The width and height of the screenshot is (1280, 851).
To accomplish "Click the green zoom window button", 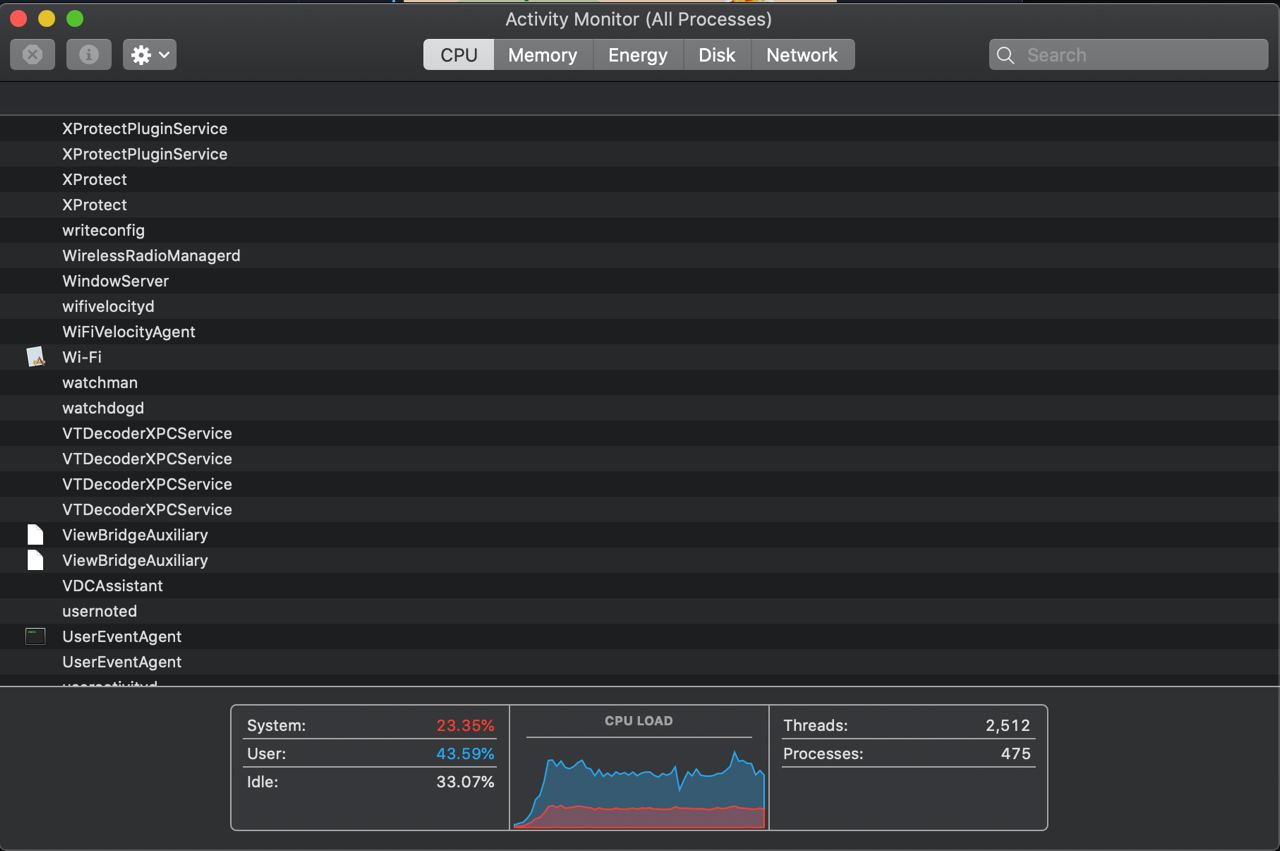I will [x=75, y=19].
